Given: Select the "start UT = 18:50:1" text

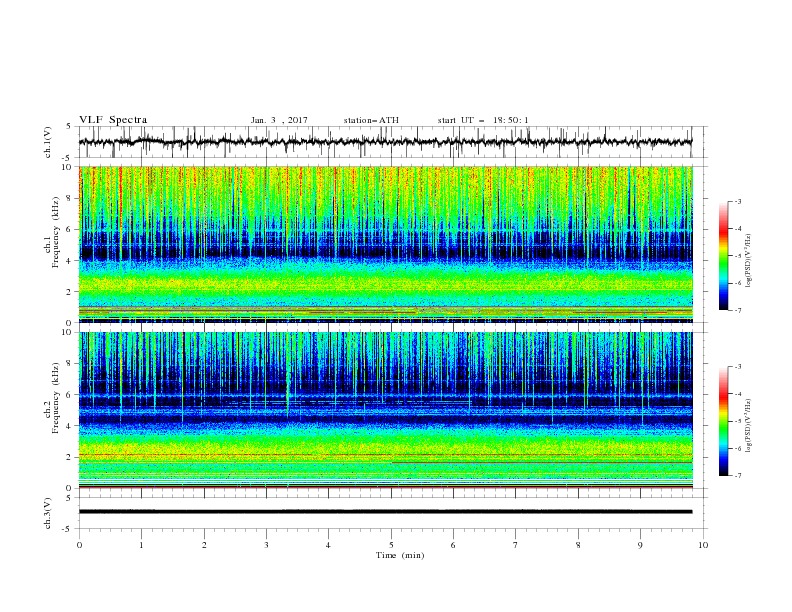Looking at the screenshot, I should tap(483, 120).
